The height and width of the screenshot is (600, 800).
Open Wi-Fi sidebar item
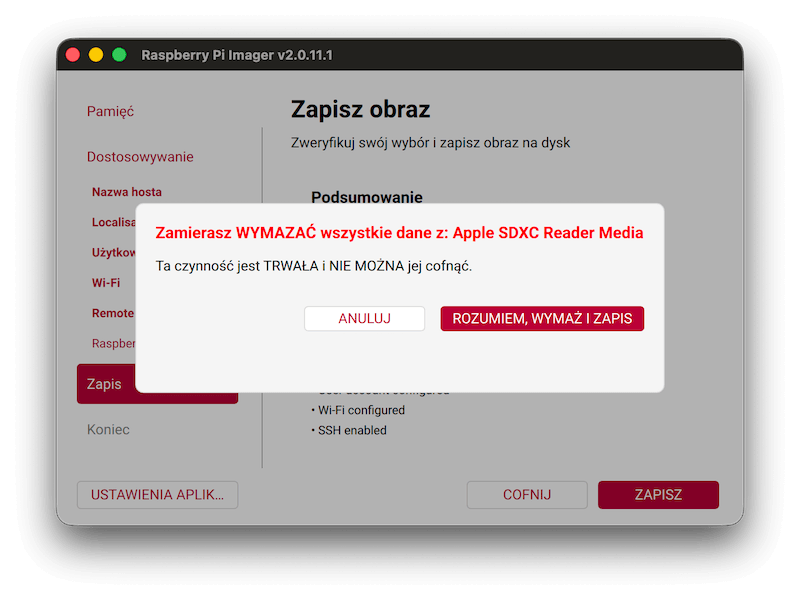coord(106,283)
